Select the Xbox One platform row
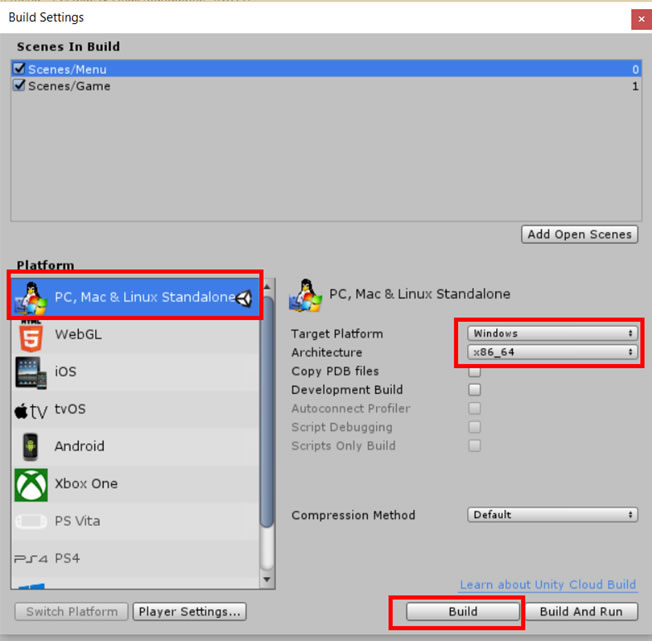 (136, 484)
